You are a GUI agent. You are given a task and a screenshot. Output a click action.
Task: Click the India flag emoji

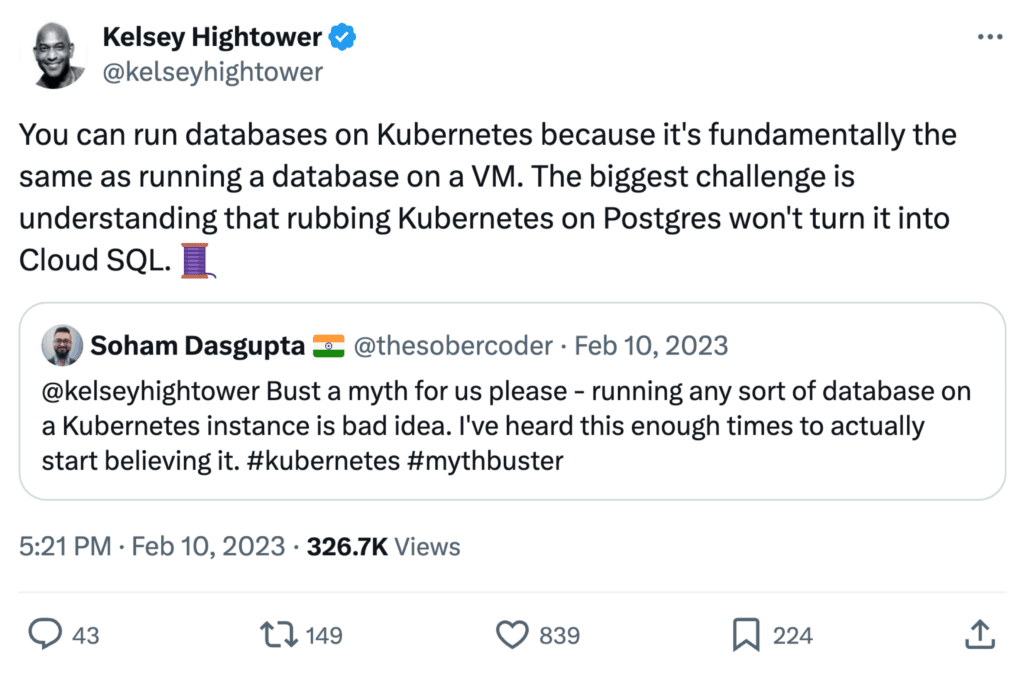click(x=329, y=346)
